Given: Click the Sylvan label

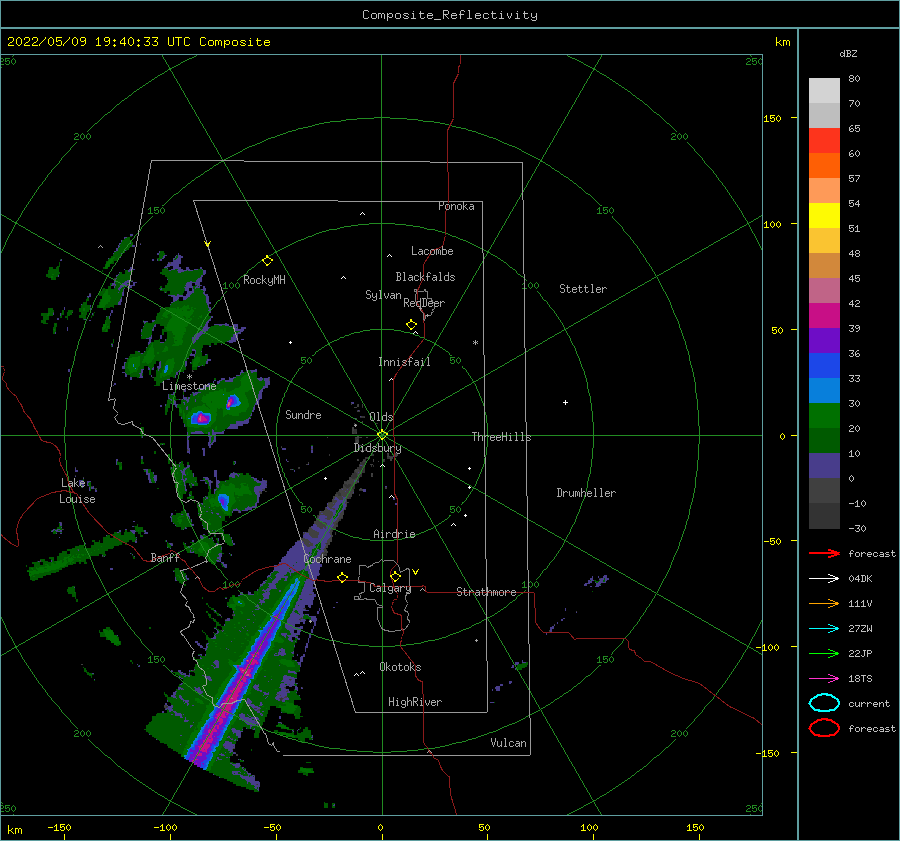Looking at the screenshot, I should click(383, 295).
